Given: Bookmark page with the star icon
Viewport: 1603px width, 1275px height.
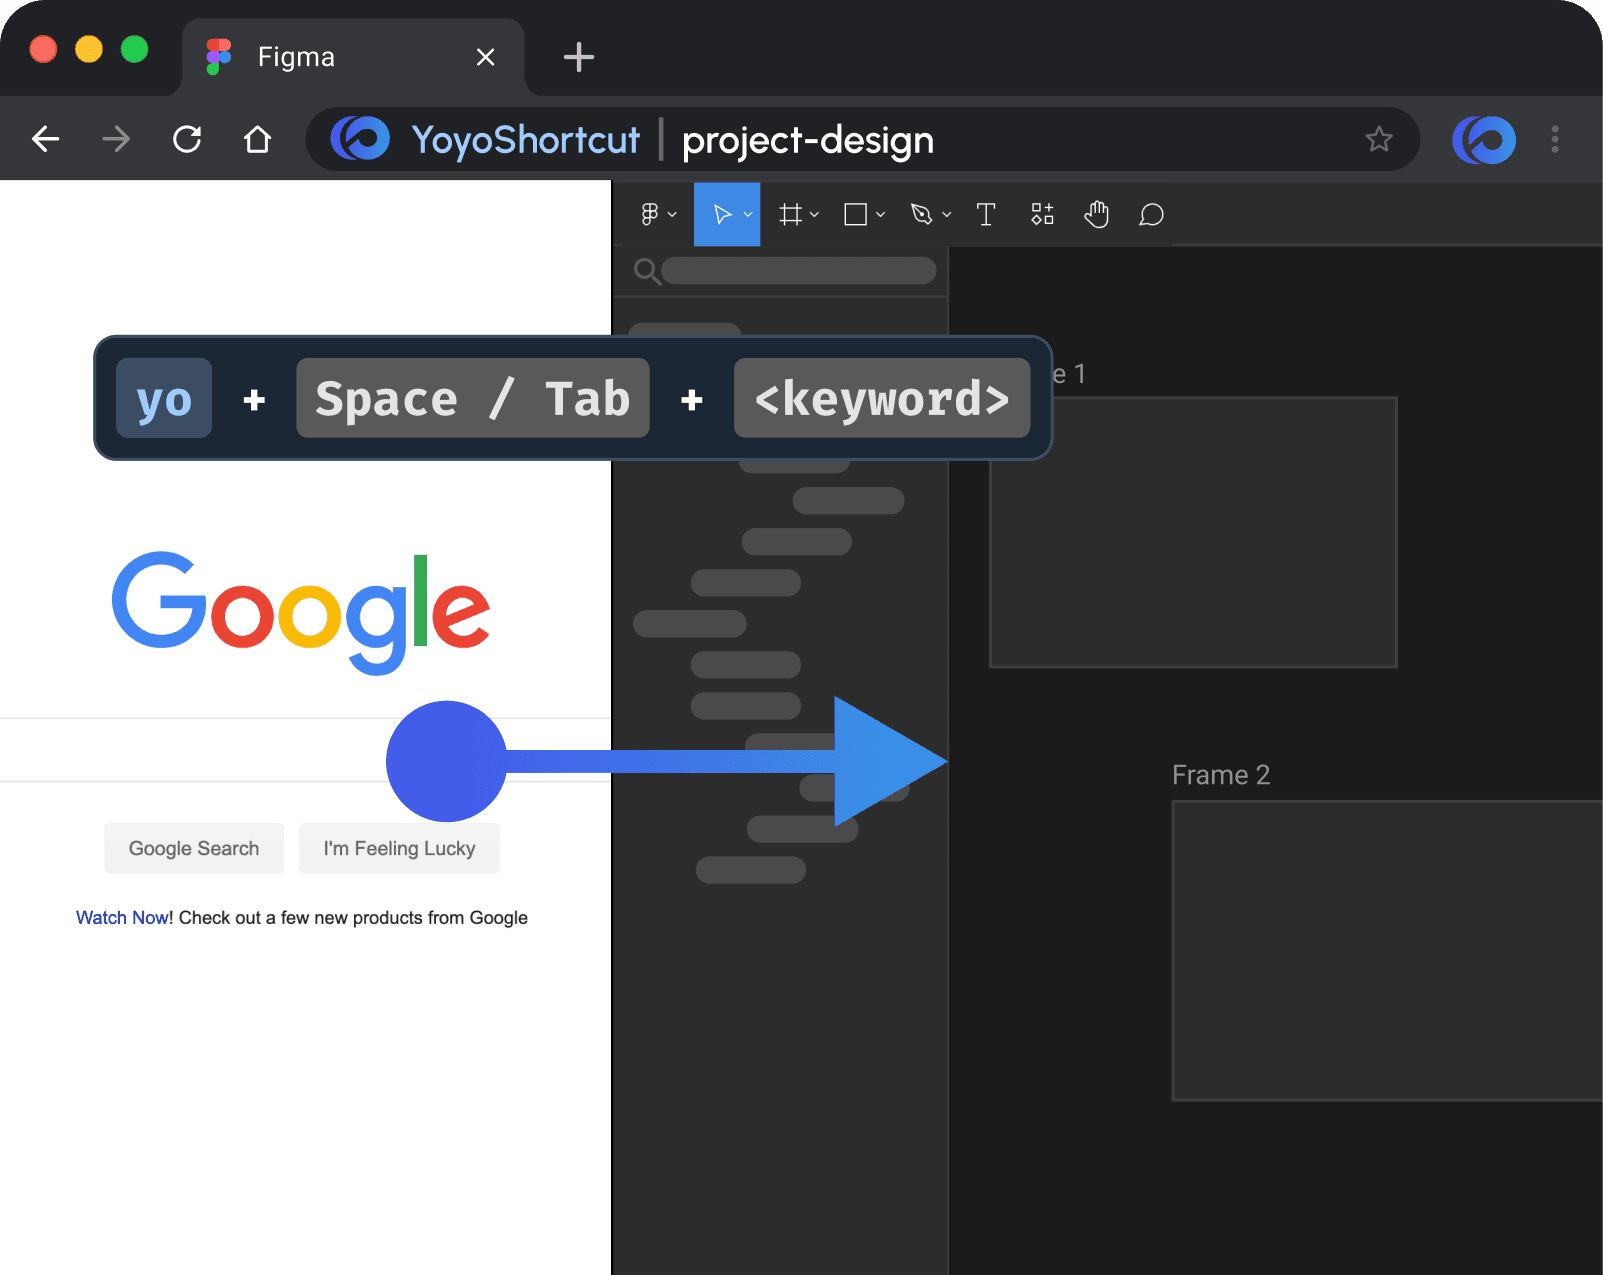Looking at the screenshot, I should coord(1379,139).
